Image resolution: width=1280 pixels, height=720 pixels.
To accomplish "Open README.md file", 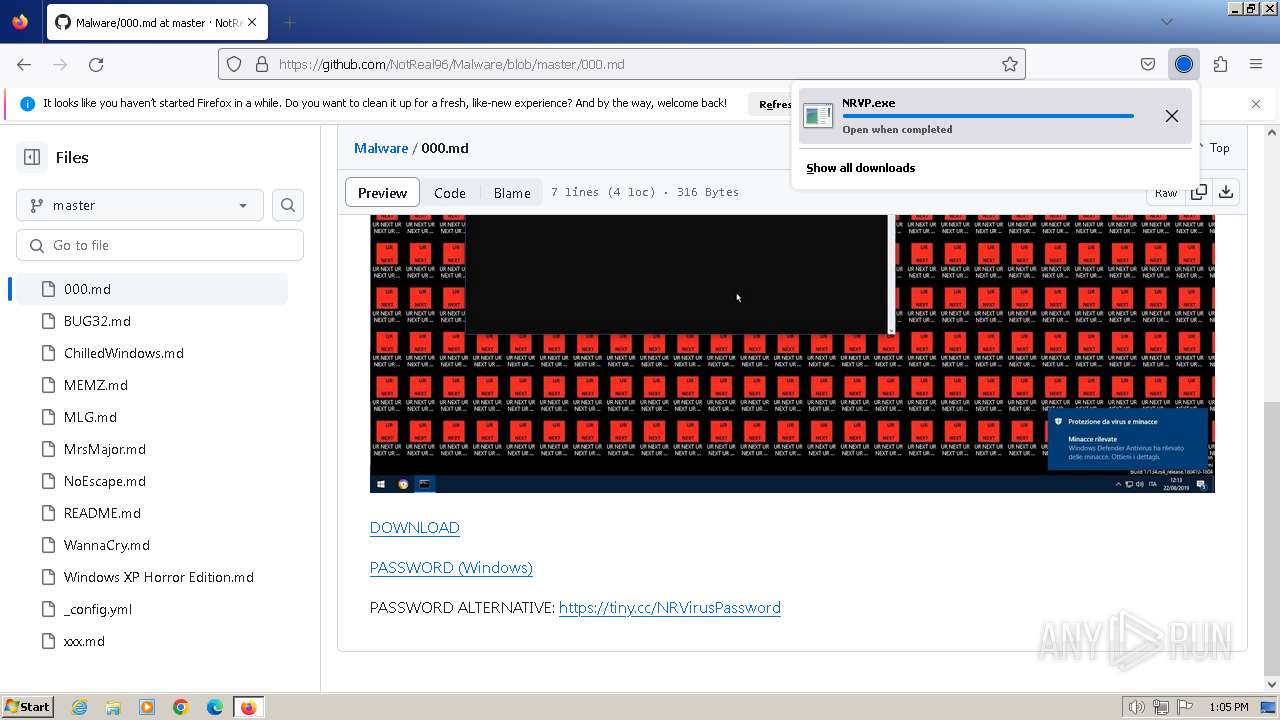I will pyautogui.click(x=102, y=513).
